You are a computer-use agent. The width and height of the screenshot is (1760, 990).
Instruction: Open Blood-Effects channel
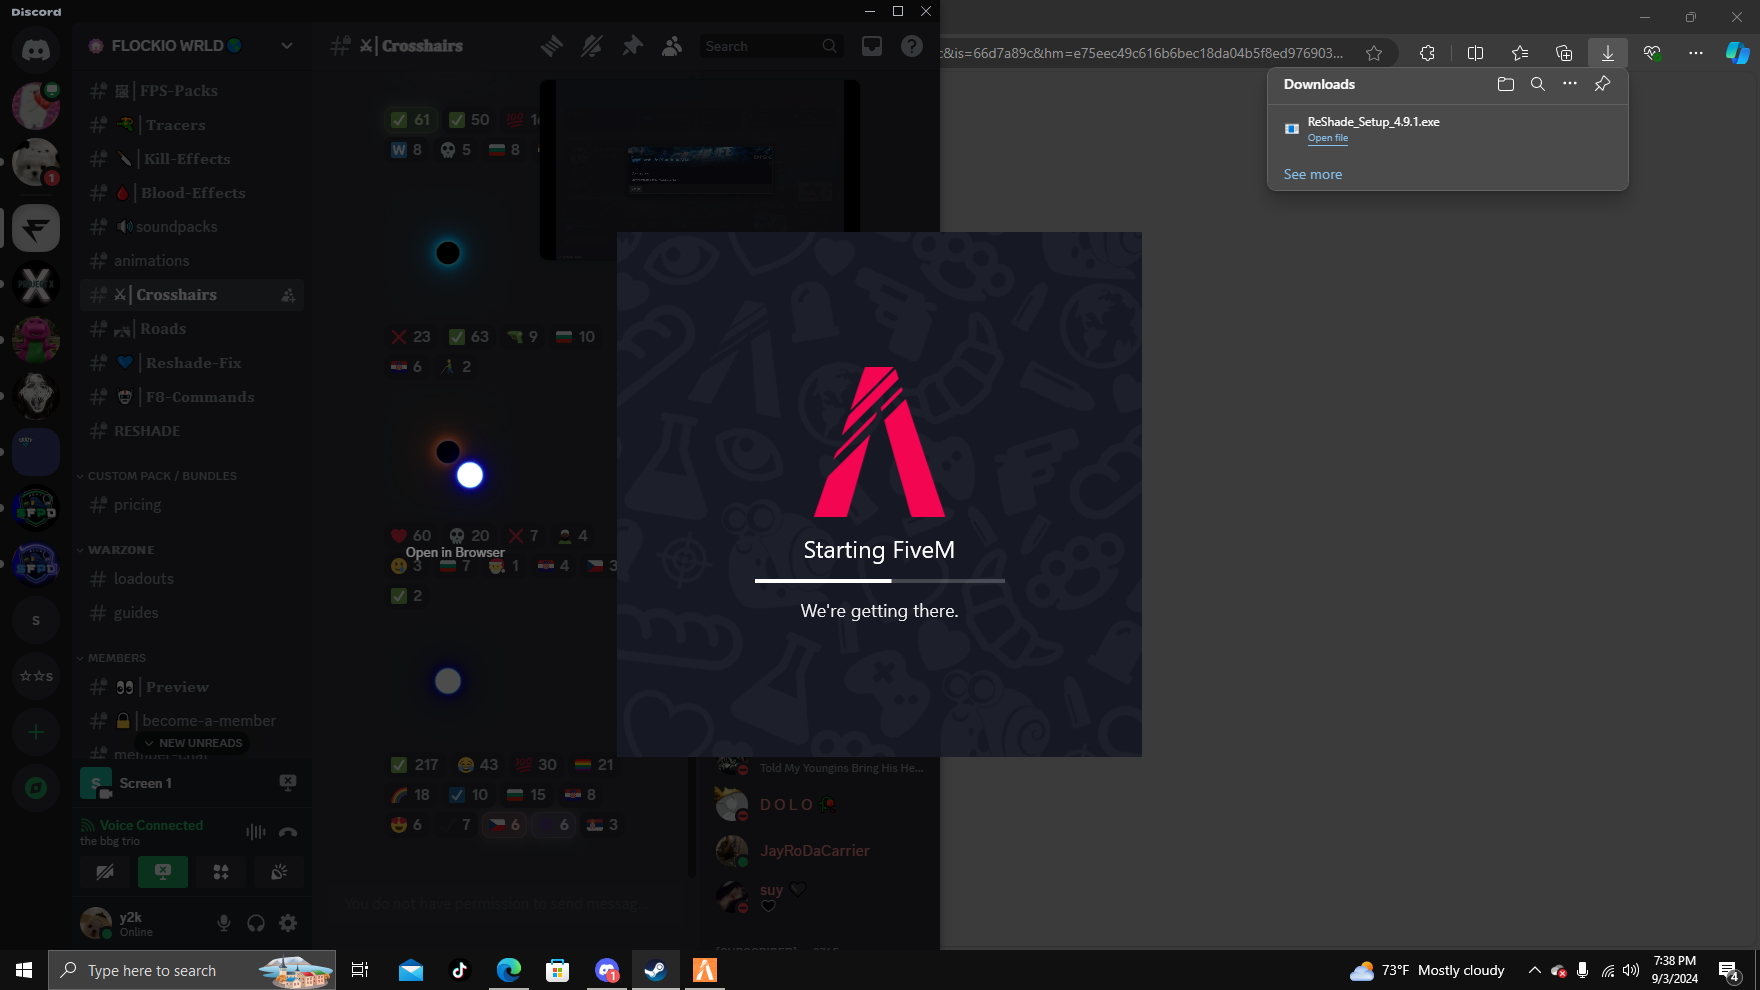pyautogui.click(x=192, y=193)
